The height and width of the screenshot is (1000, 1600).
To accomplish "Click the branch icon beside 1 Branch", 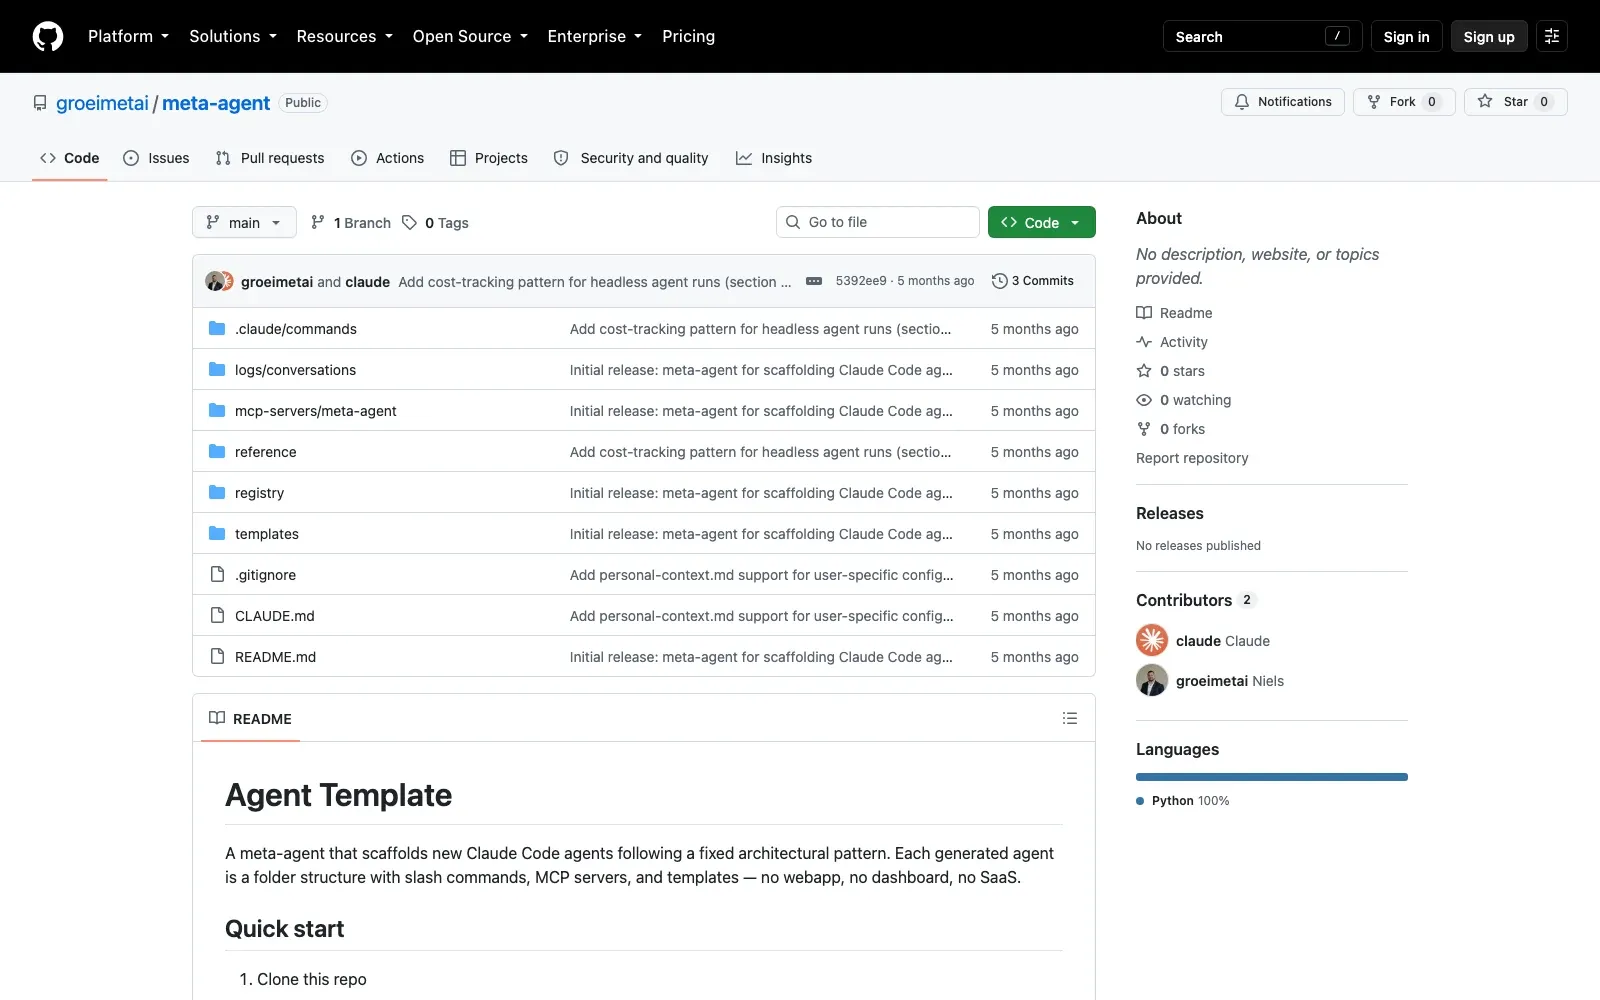I will (x=318, y=222).
